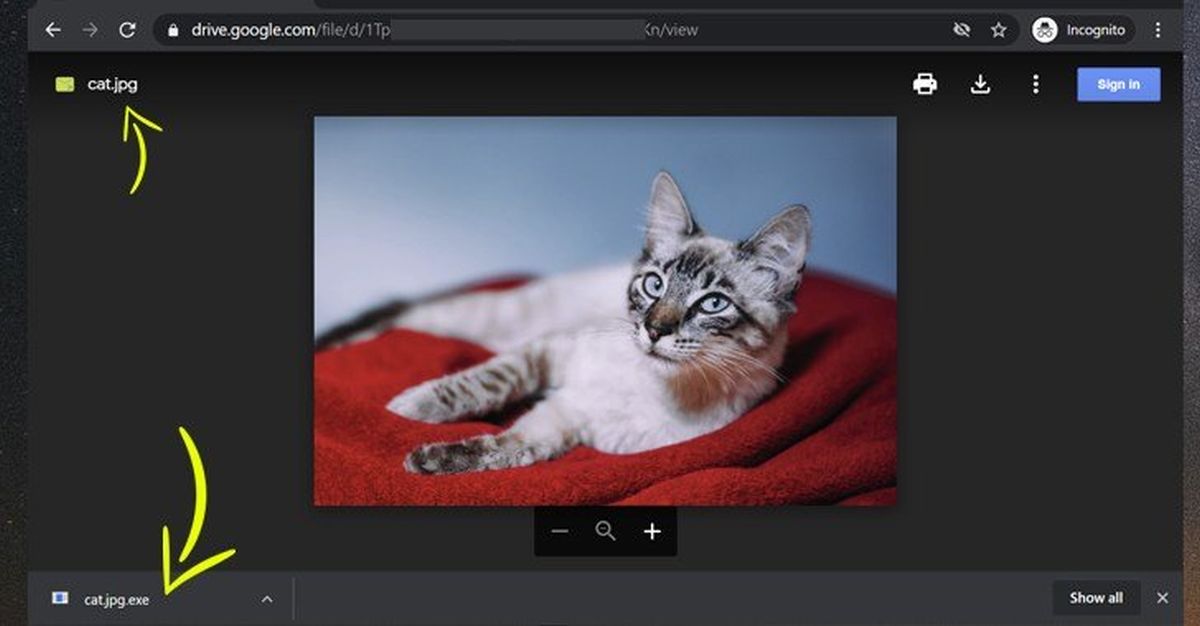Open Drive's more actions three-dot menu
The width and height of the screenshot is (1200, 626).
pos(1035,84)
